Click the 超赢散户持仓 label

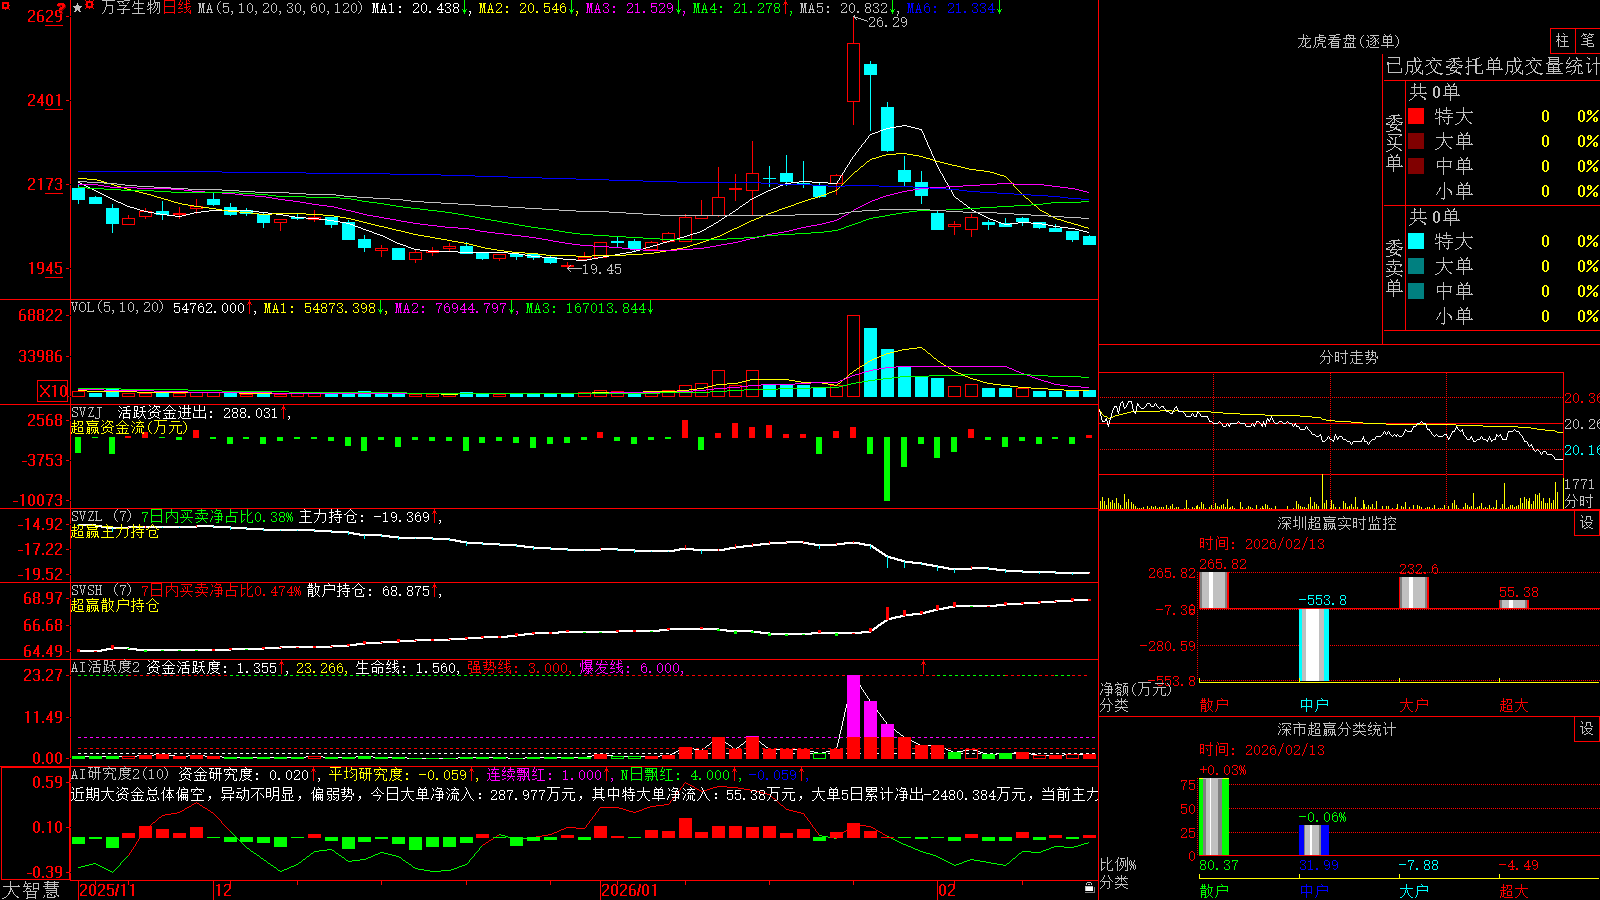114,606
